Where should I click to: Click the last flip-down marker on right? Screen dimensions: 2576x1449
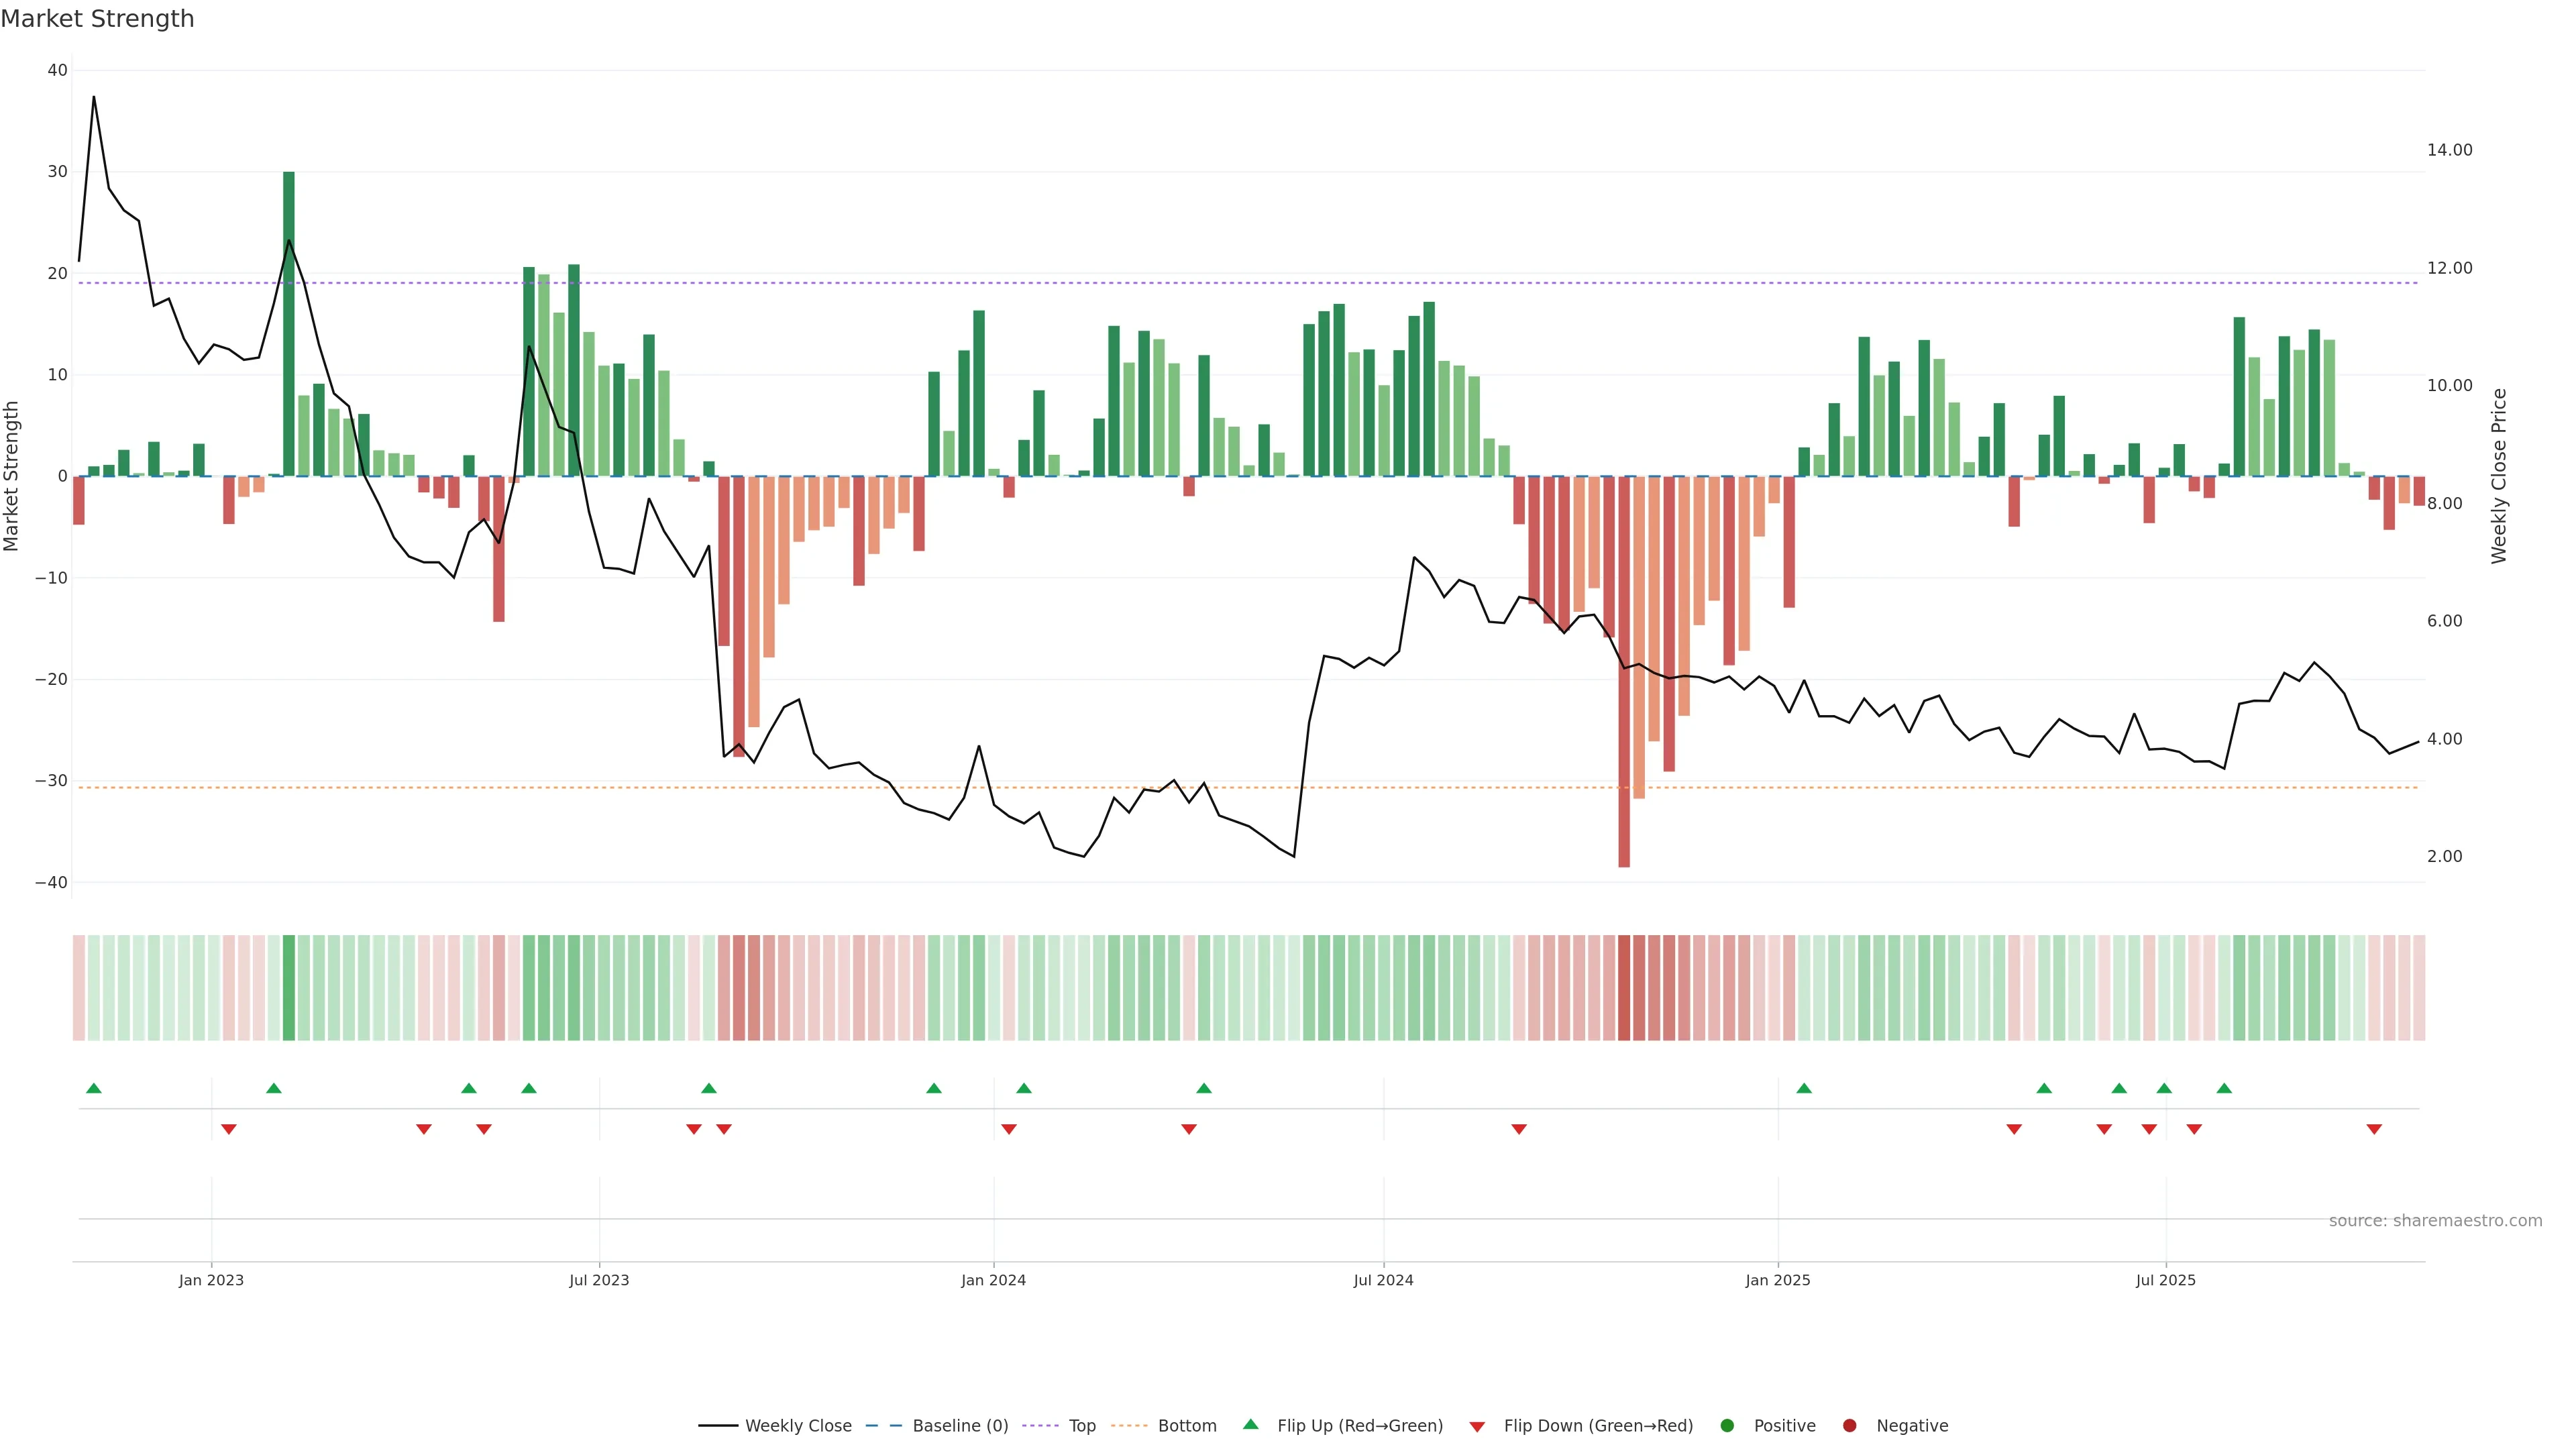pos(2374,1129)
